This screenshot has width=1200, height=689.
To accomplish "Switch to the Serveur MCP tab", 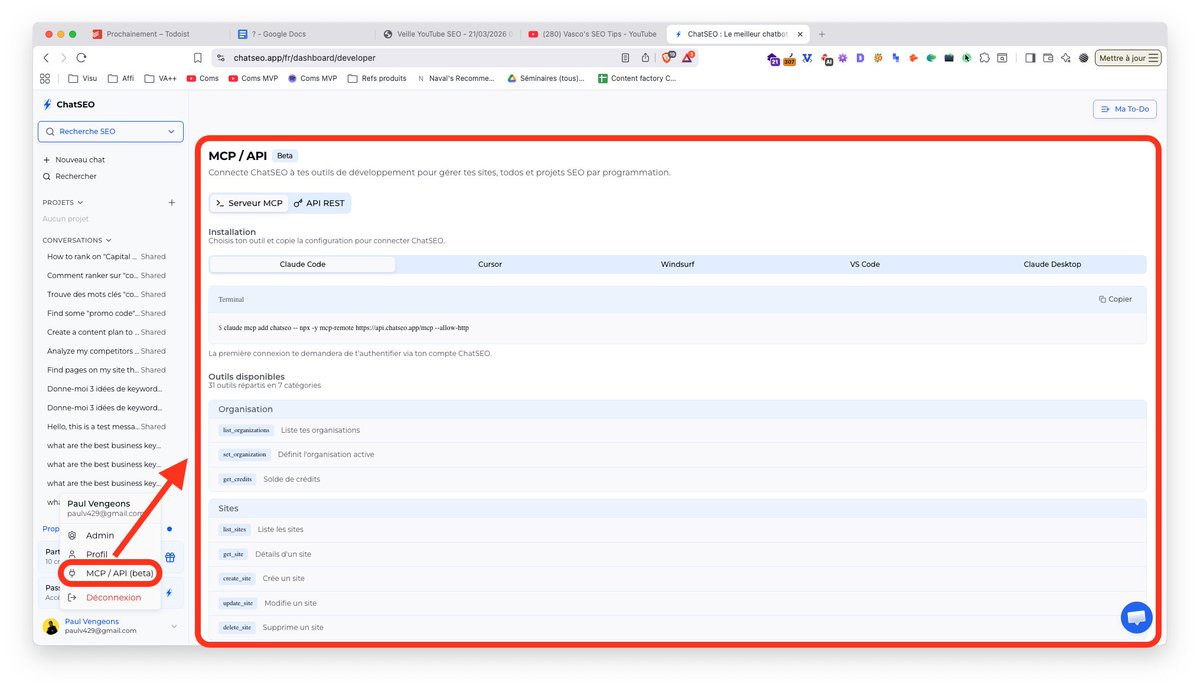I will (x=249, y=203).
